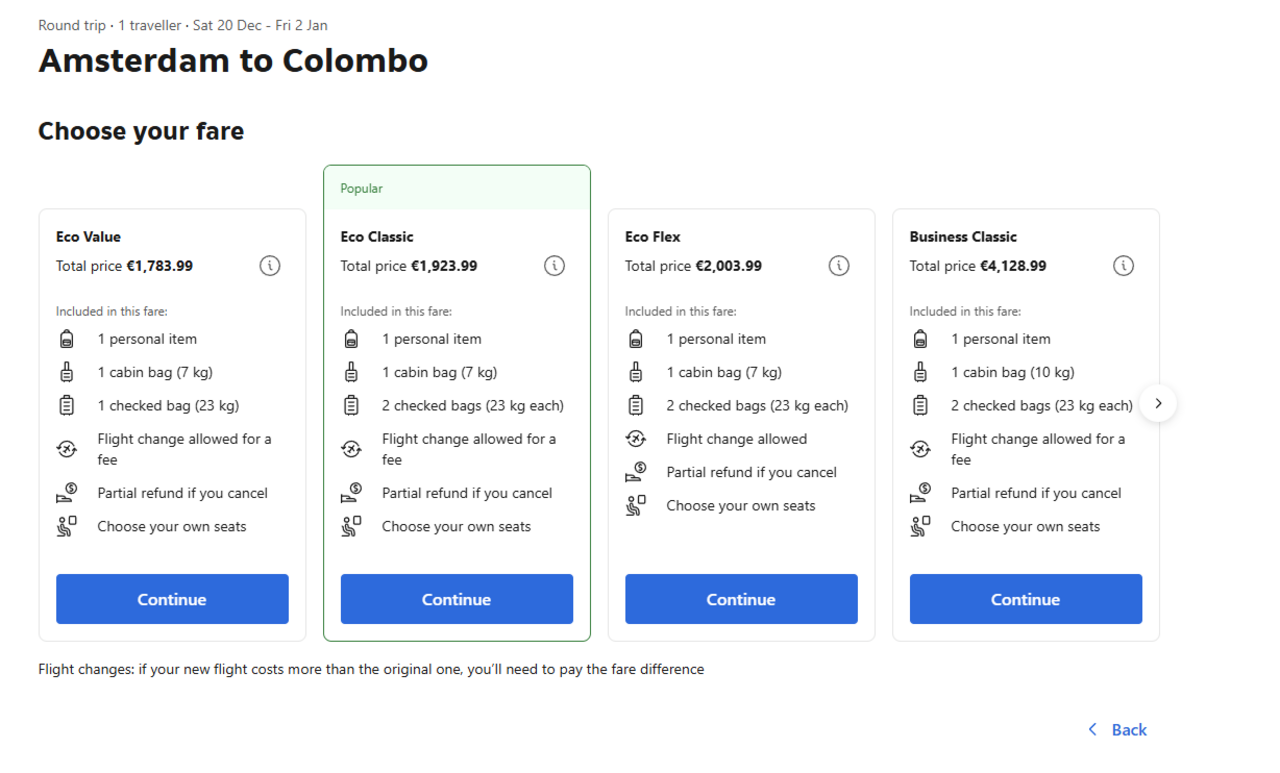Continue with the Business Classic fare
The width and height of the screenshot is (1280, 773).
click(1025, 599)
